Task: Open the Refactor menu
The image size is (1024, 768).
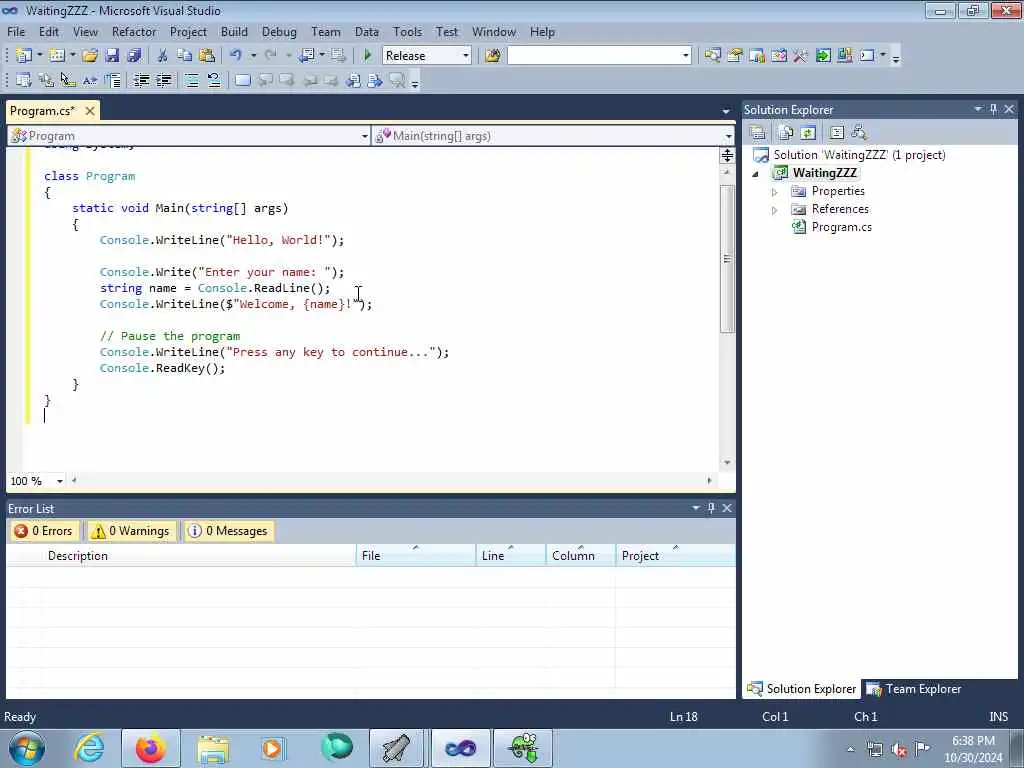Action: point(134,31)
